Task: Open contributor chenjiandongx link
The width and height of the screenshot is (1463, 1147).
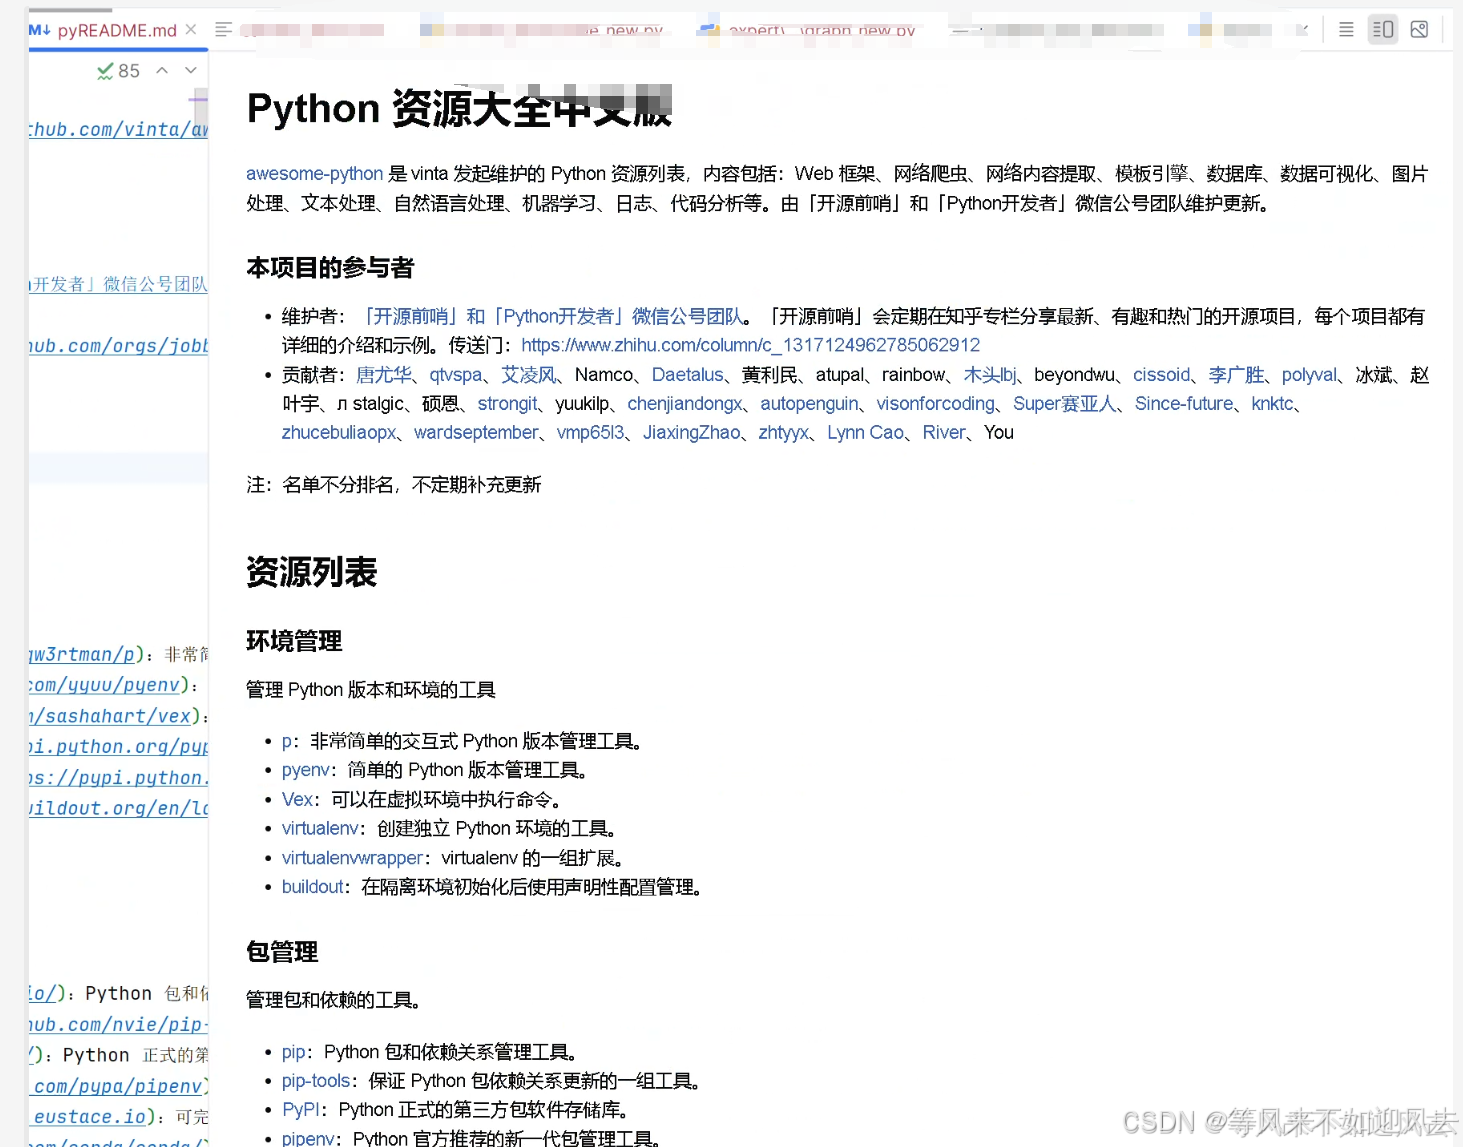Action: point(685,404)
